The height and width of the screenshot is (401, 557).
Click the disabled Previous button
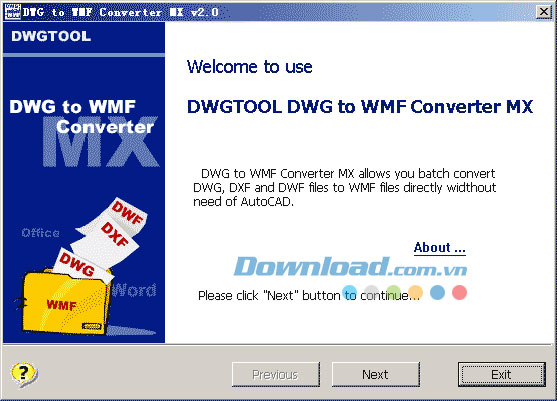(276, 374)
